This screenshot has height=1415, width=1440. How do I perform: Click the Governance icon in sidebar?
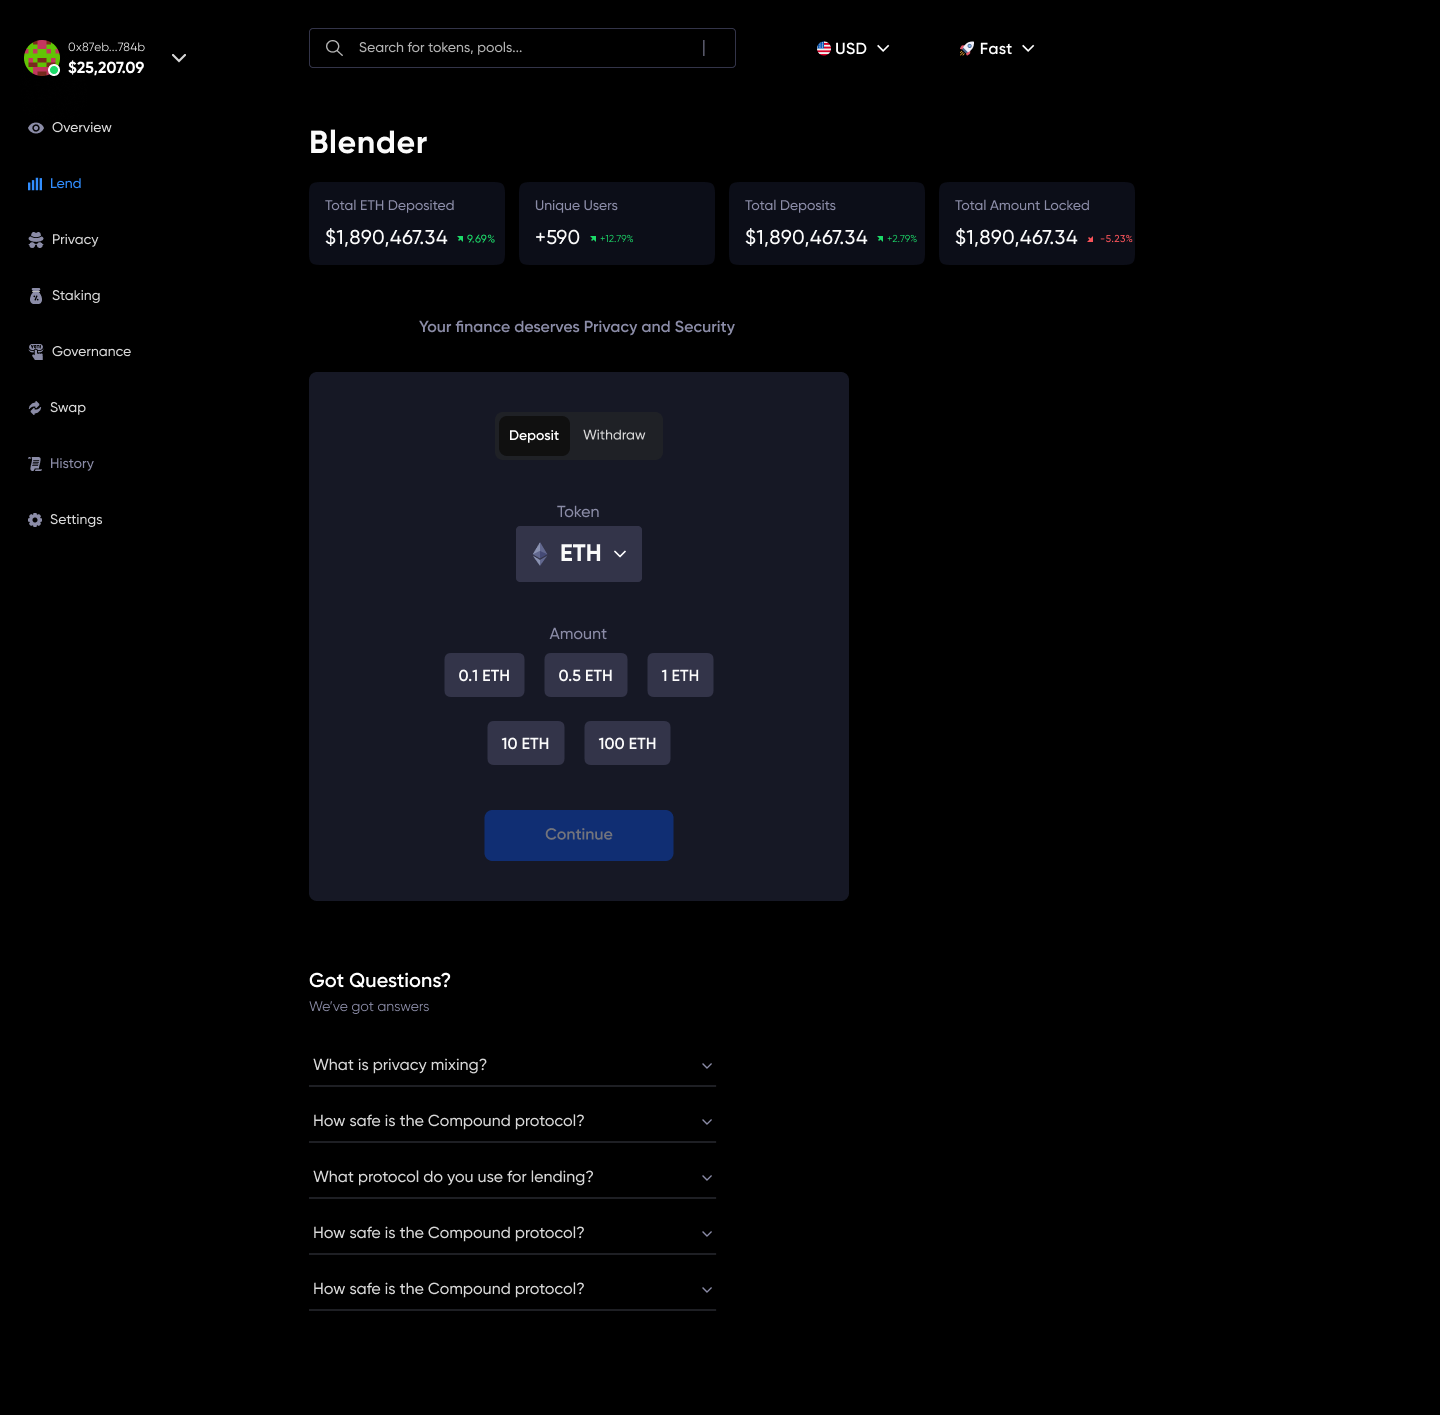(x=36, y=352)
